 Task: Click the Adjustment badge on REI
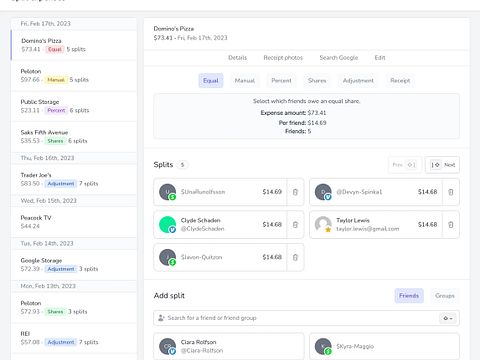point(61,342)
